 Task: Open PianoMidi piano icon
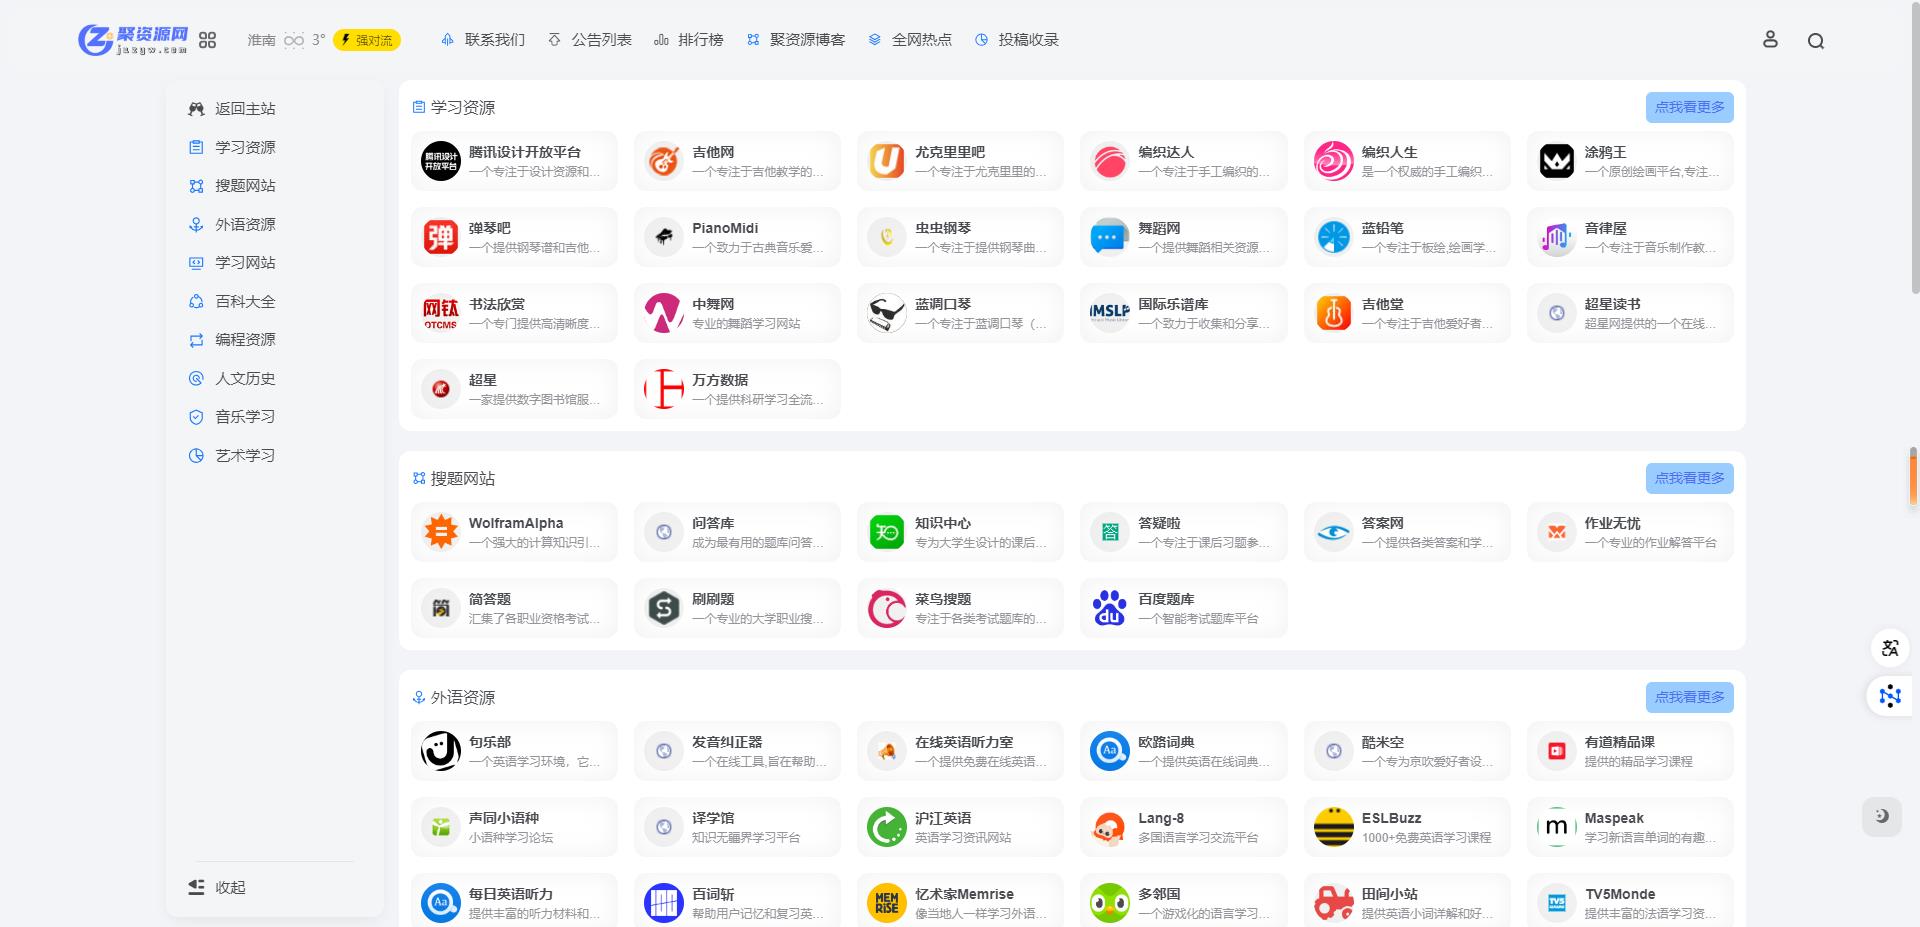pos(664,237)
